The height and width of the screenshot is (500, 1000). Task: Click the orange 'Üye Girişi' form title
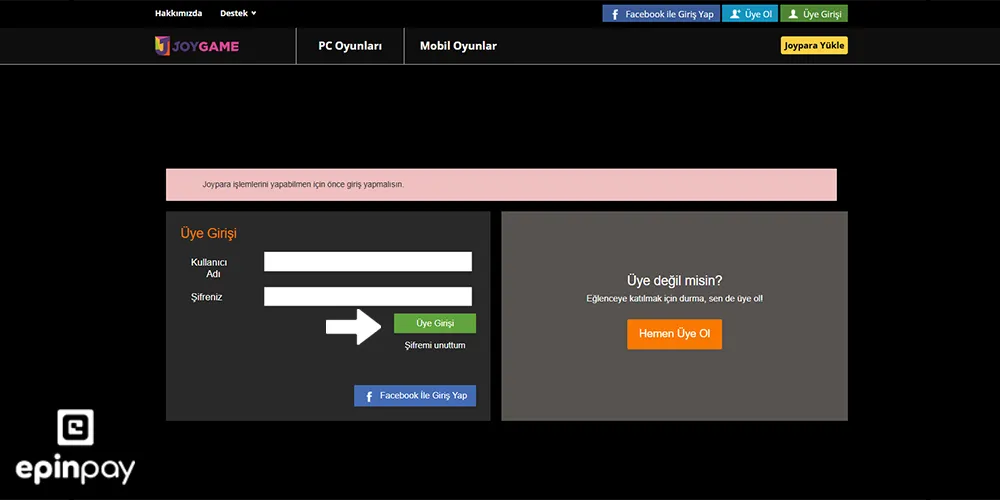(209, 233)
